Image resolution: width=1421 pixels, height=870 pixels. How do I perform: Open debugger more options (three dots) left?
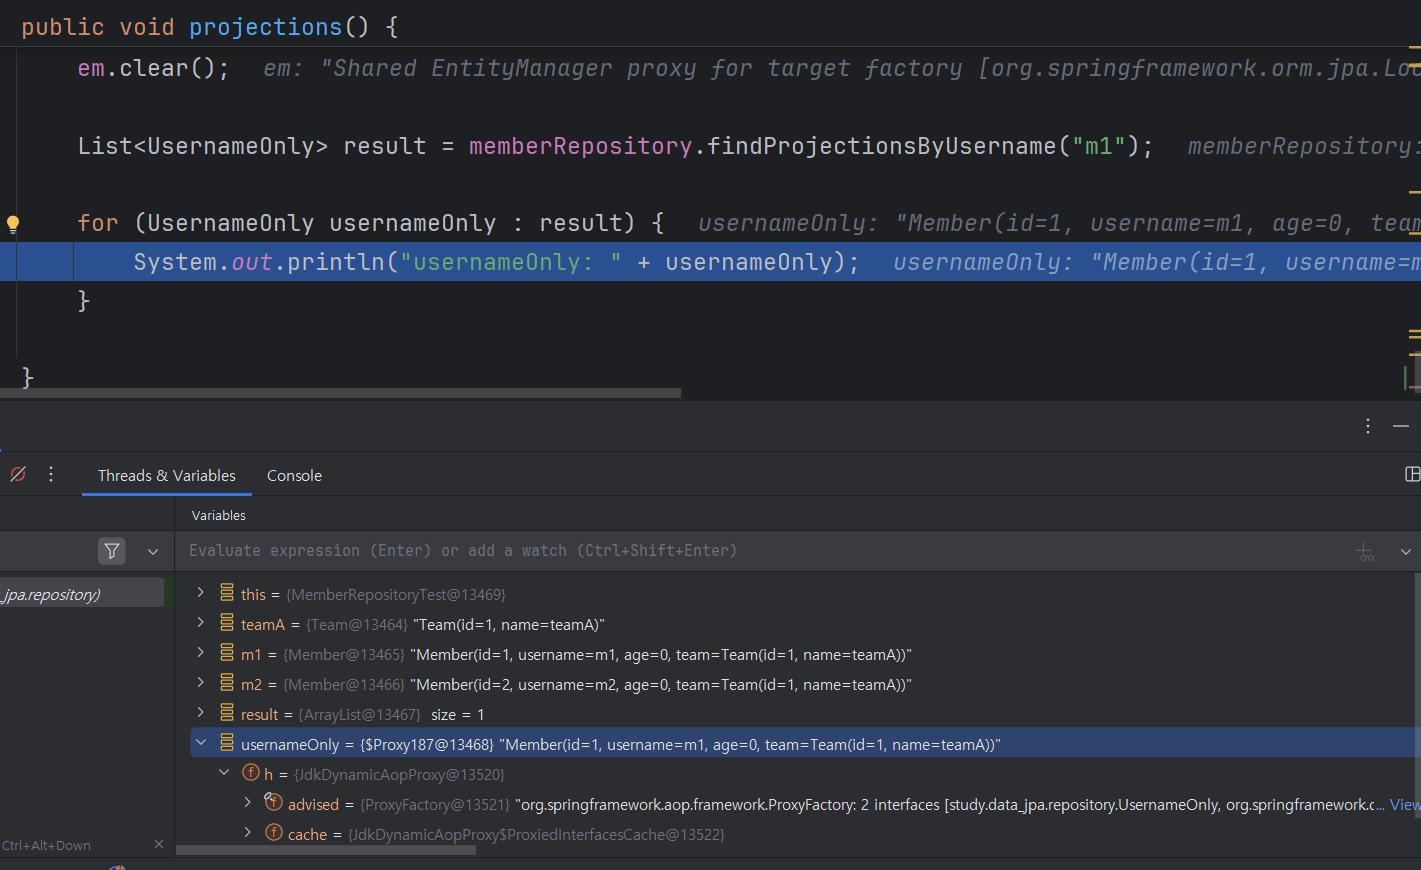51,474
